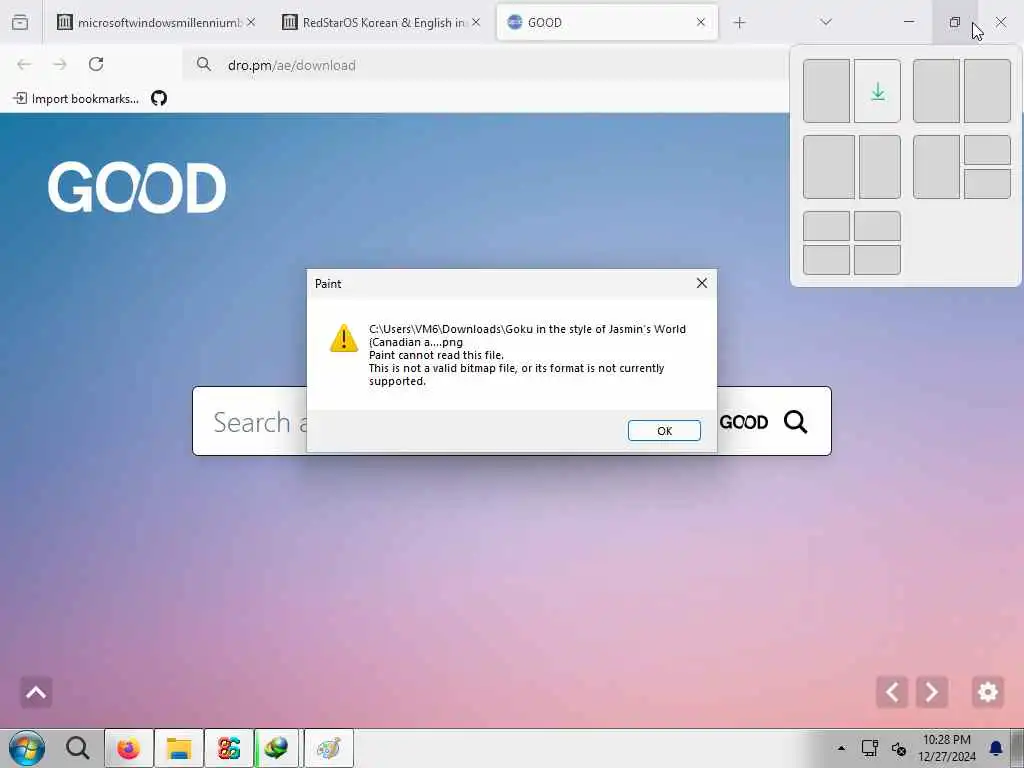This screenshot has height=768, width=1024.
Task: Click the search magnifier on GOOD search box
Action: click(795, 422)
